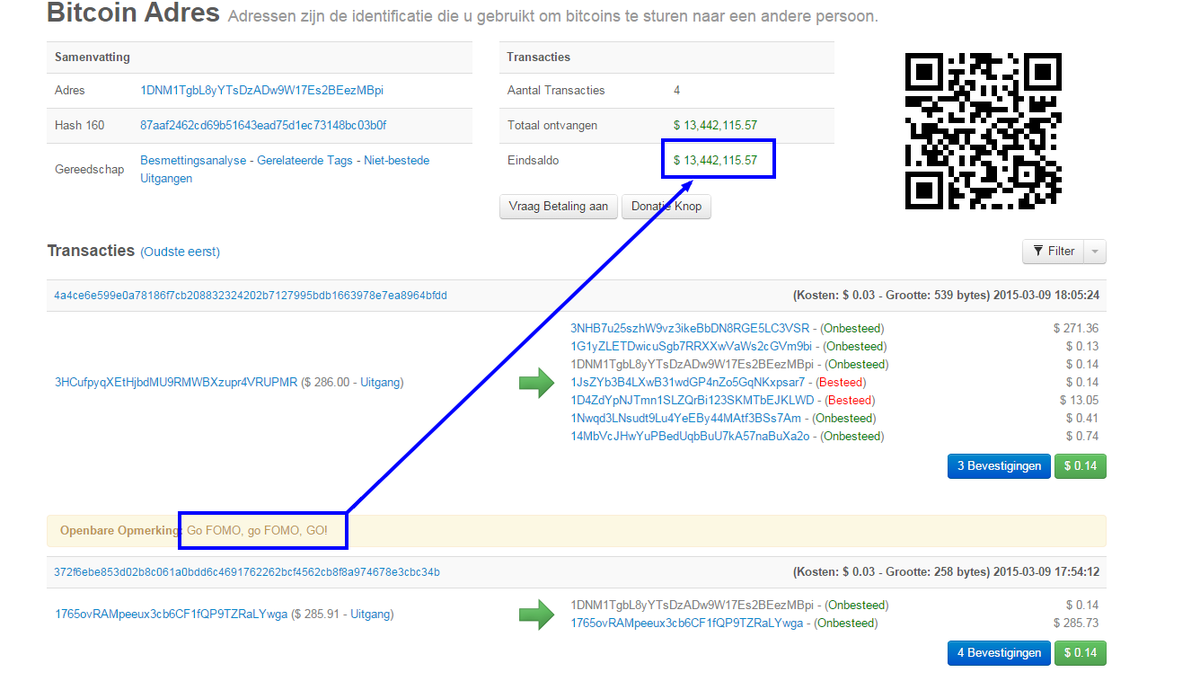Click the $ 0.41 output amount
The image size is (1200, 681).
(x=1082, y=418)
